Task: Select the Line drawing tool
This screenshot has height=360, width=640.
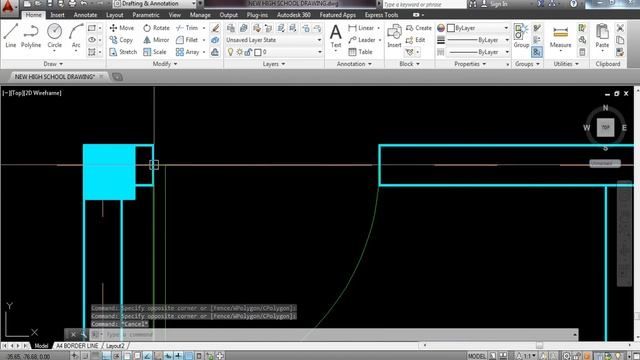Action: click(x=11, y=36)
